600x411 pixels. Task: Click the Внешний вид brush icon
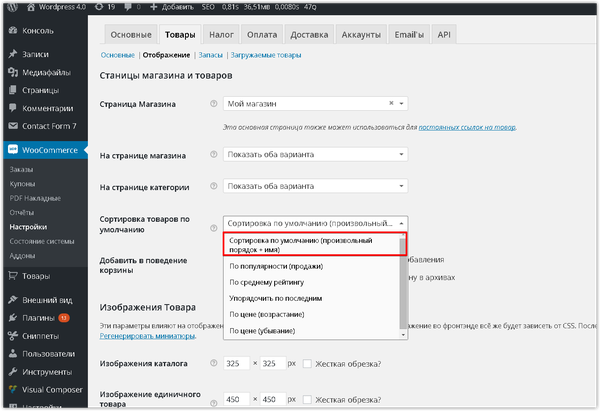(x=13, y=300)
